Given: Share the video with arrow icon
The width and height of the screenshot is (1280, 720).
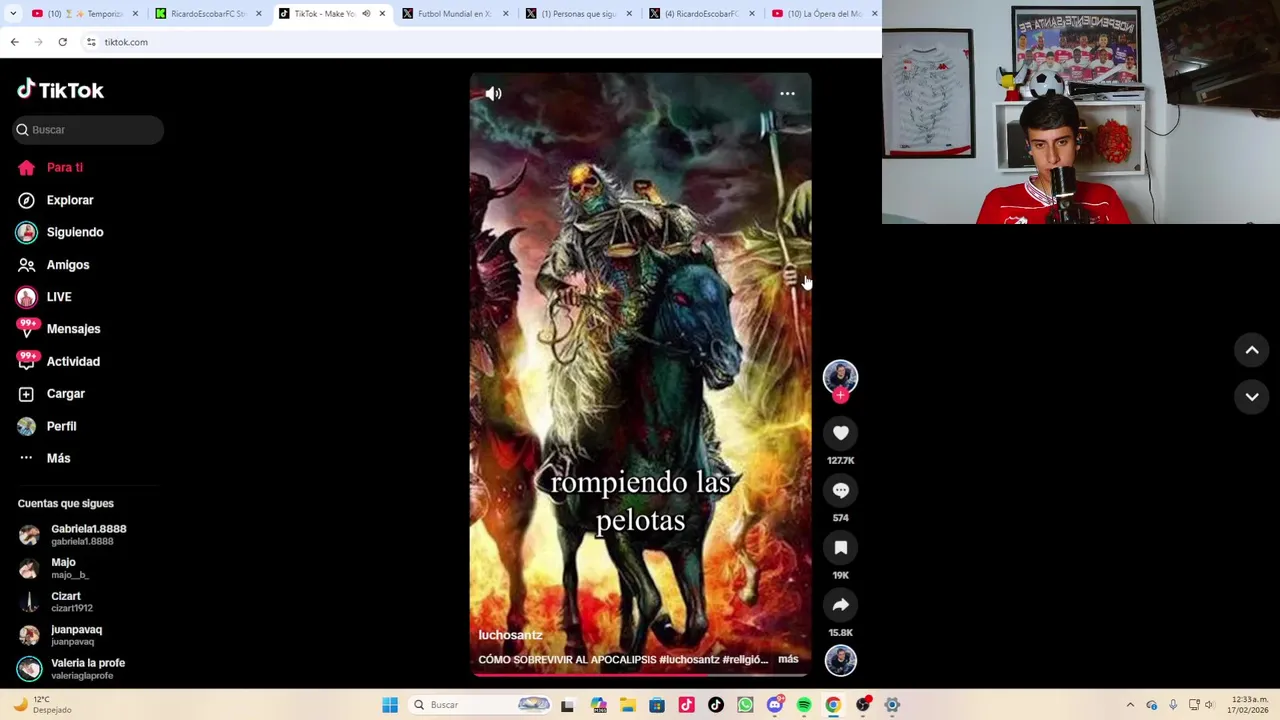Looking at the screenshot, I should (840, 605).
